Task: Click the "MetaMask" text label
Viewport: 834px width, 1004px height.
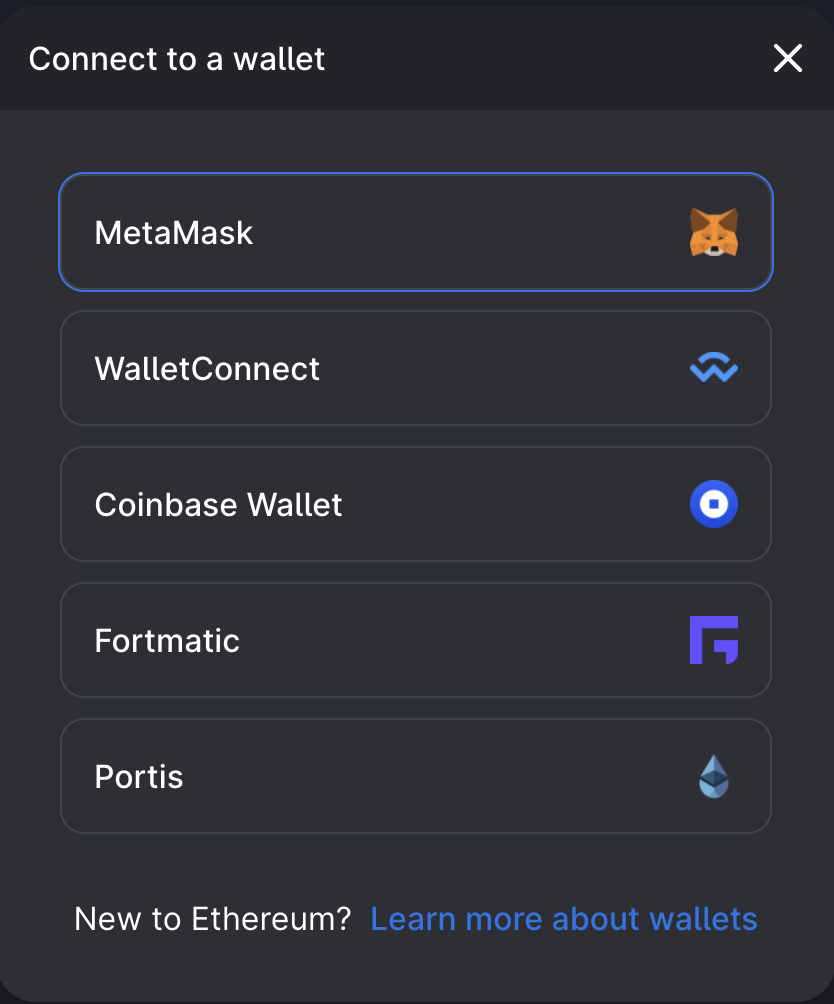Action: point(174,233)
